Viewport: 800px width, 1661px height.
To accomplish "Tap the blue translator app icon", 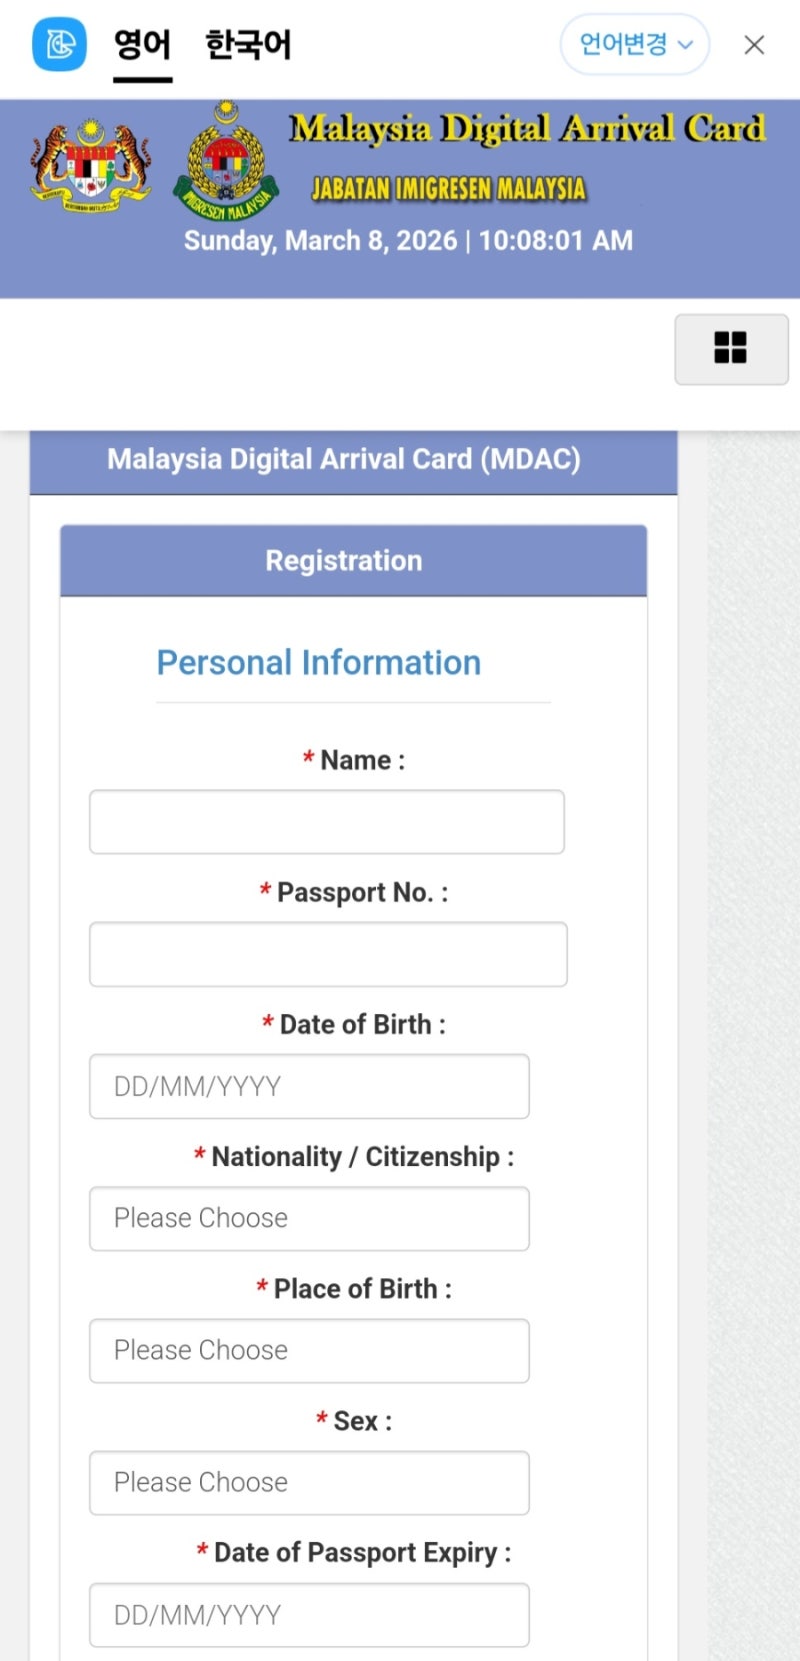I will pyautogui.click(x=60, y=44).
